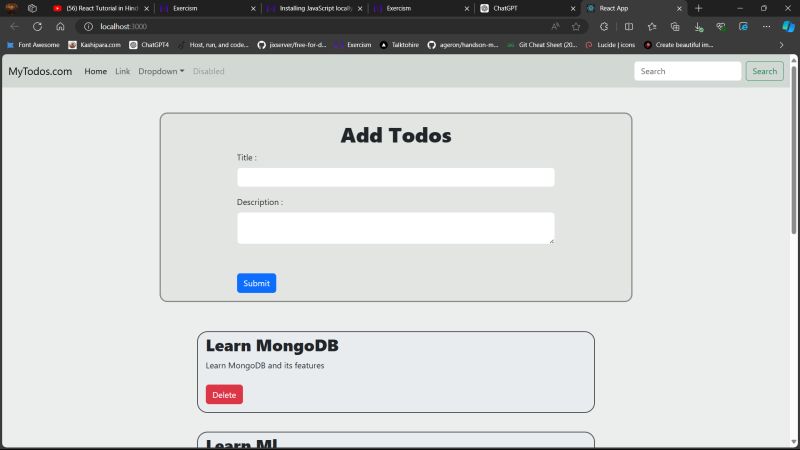Click the navbar Search input field
The height and width of the screenshot is (450, 800).
687,71
